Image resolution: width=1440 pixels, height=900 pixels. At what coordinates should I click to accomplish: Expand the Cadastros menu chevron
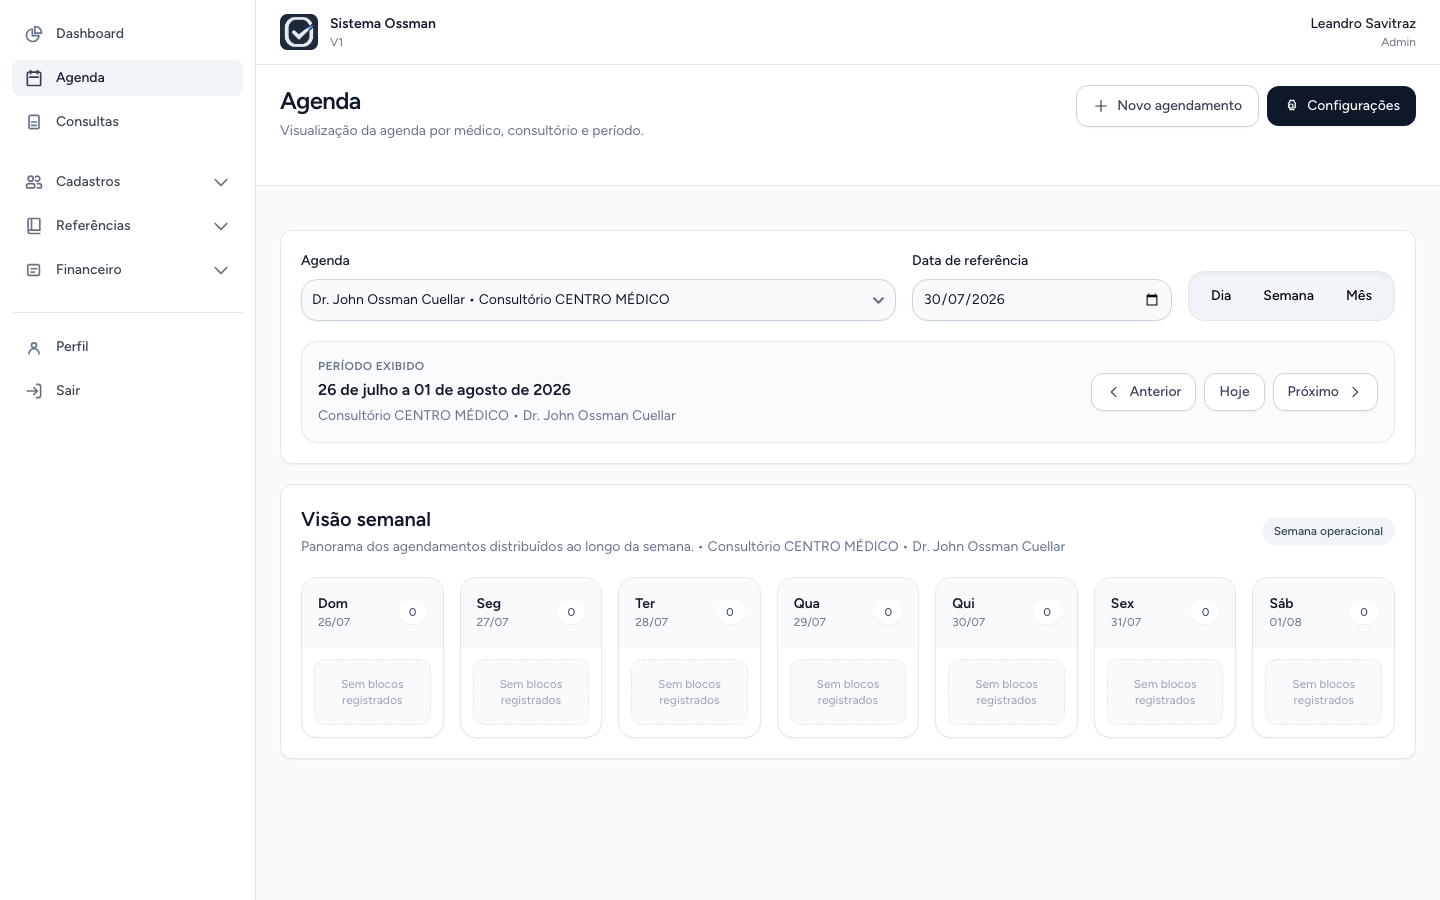click(221, 182)
